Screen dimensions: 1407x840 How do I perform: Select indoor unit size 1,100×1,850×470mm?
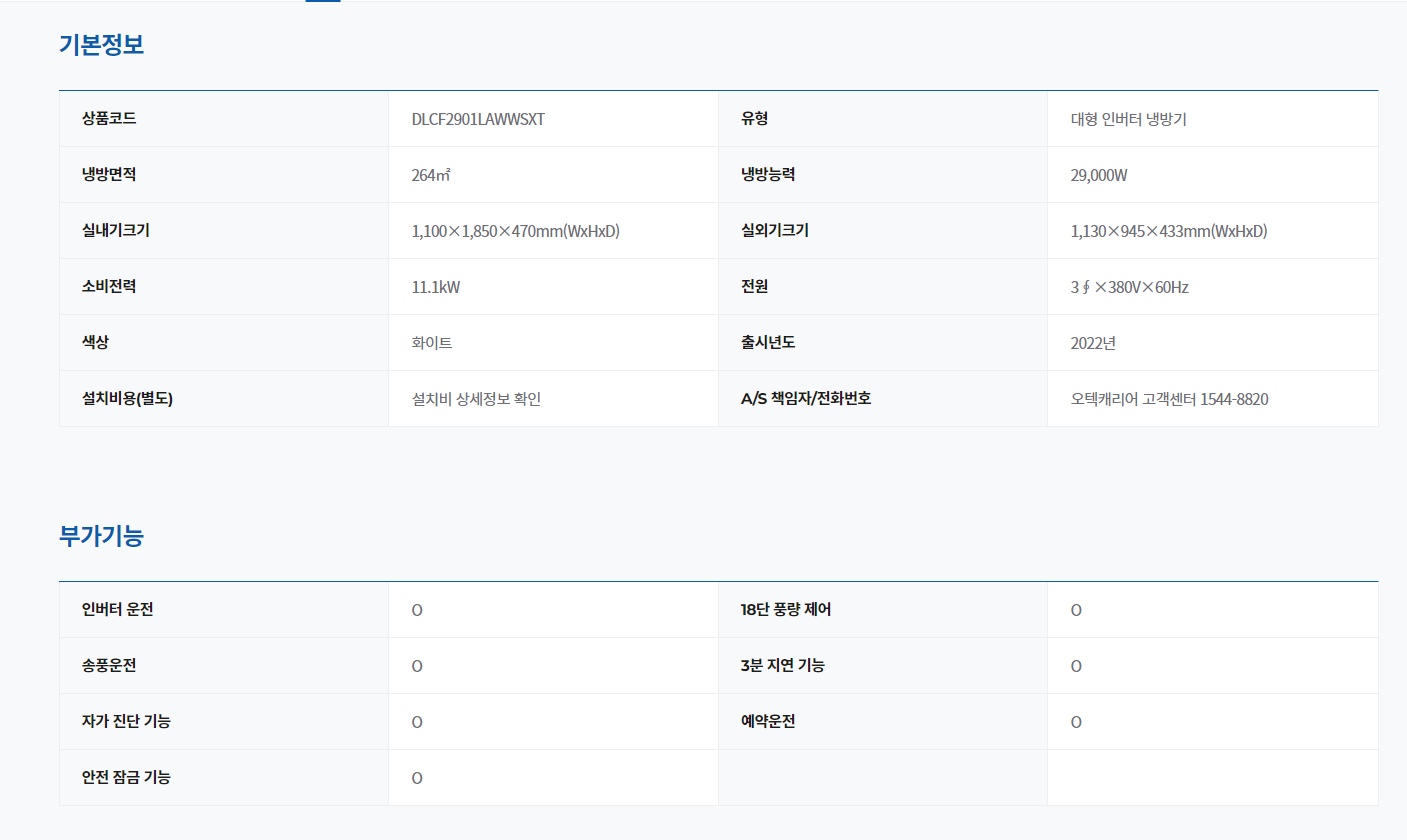click(515, 231)
